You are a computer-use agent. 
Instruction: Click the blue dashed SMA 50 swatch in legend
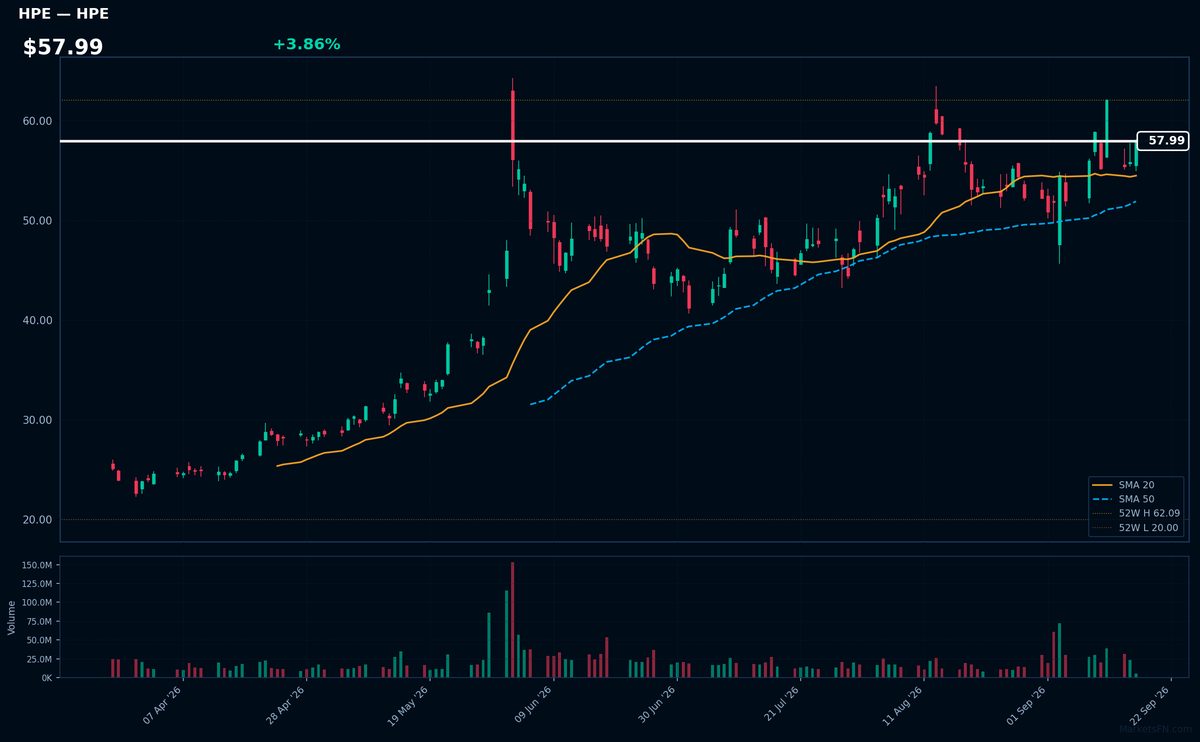[x=1103, y=499]
